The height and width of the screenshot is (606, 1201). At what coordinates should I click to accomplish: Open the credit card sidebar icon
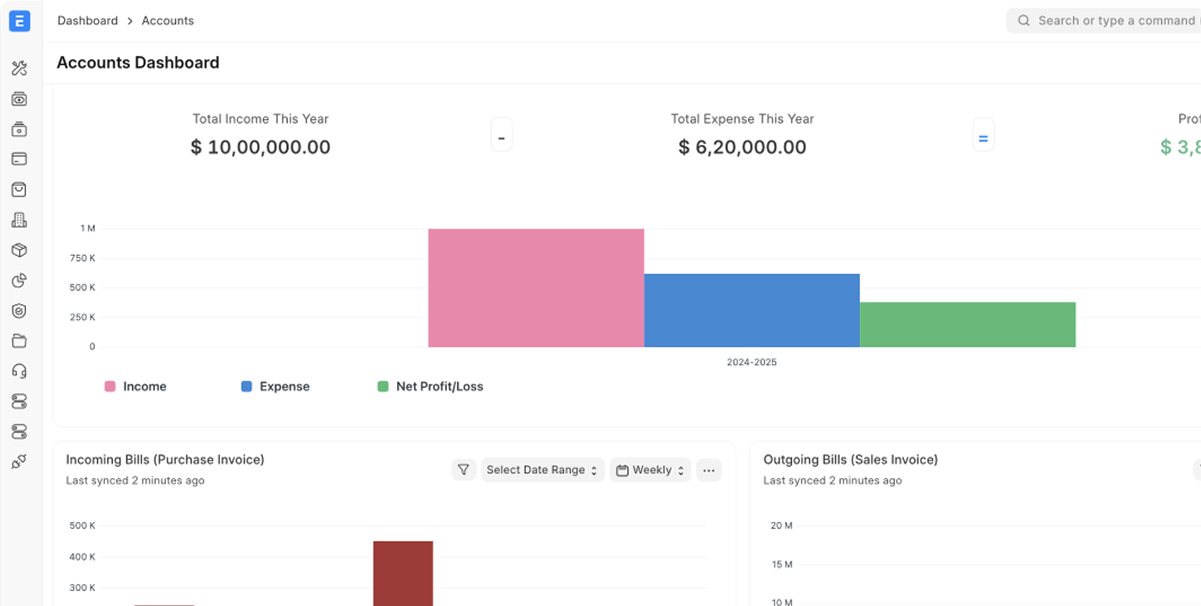(19, 159)
